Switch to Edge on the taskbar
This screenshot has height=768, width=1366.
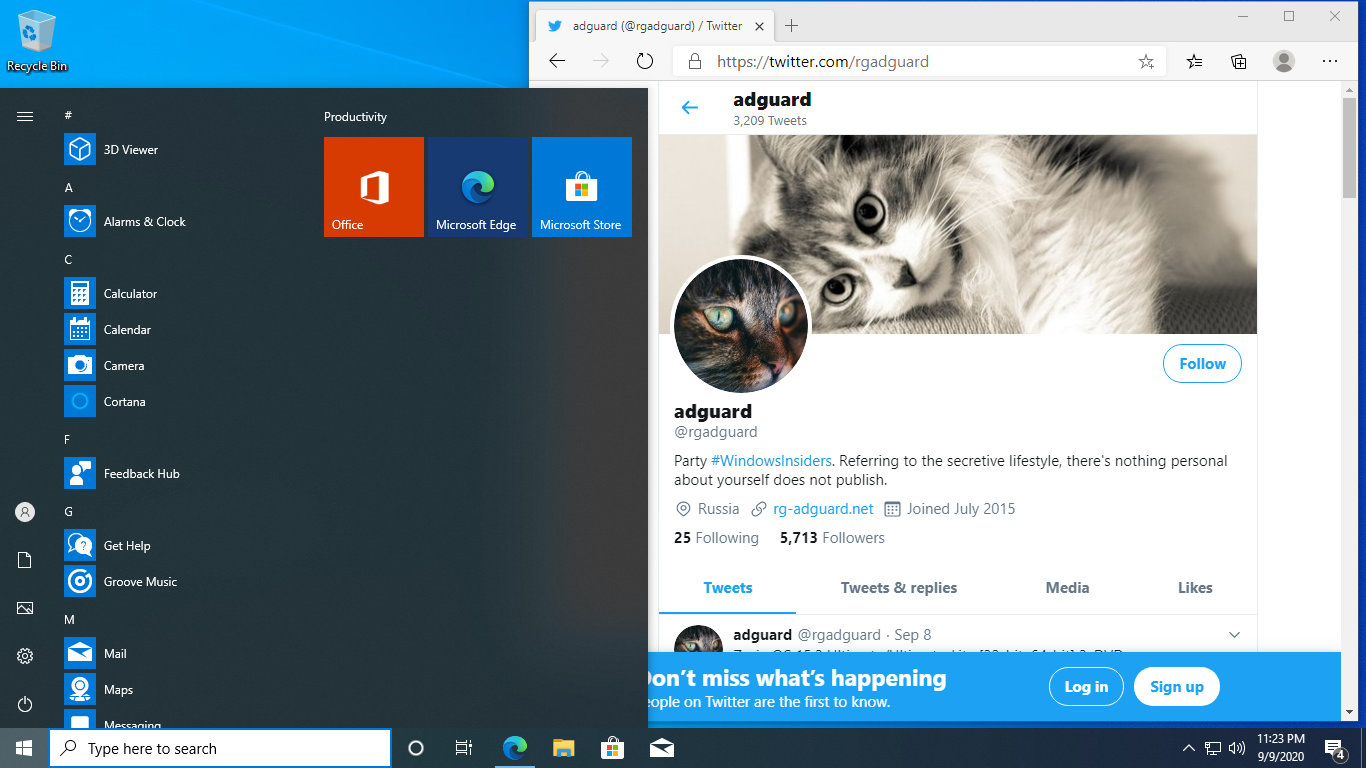[x=514, y=748]
